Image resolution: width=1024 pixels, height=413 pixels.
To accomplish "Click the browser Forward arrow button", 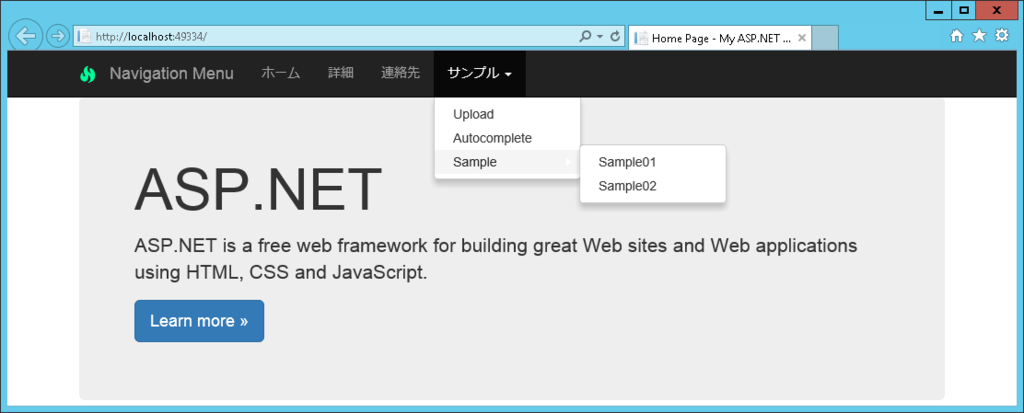I will pyautogui.click(x=58, y=36).
